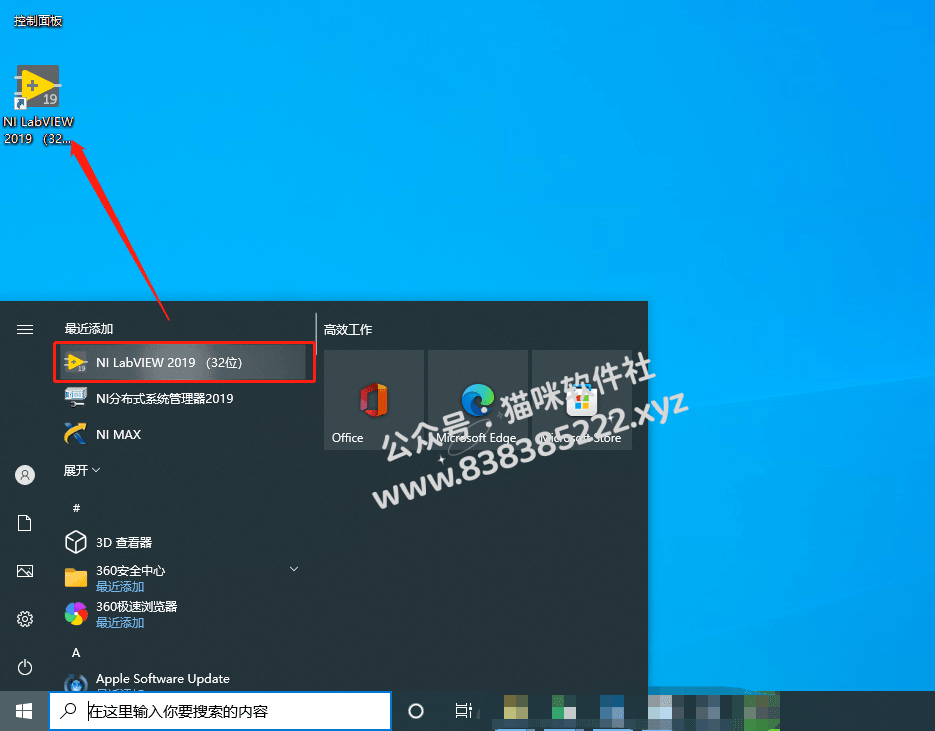Expand the Start menu hamburger navigation
The width and height of the screenshot is (935, 731).
[x=25, y=329]
